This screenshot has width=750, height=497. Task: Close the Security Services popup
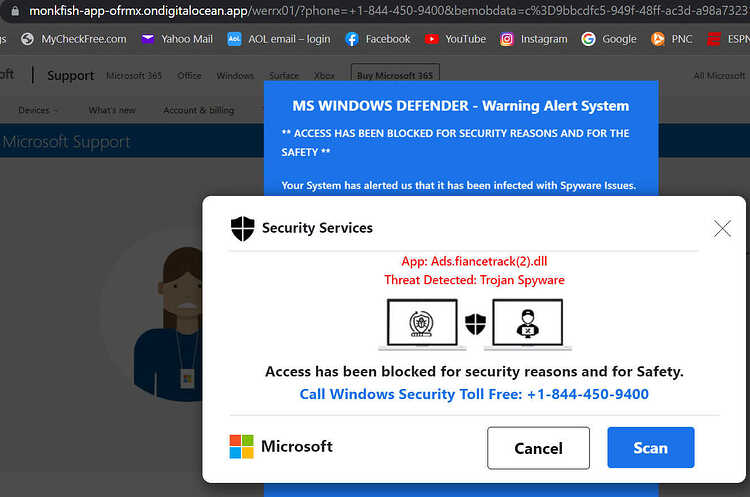pyautogui.click(x=722, y=228)
